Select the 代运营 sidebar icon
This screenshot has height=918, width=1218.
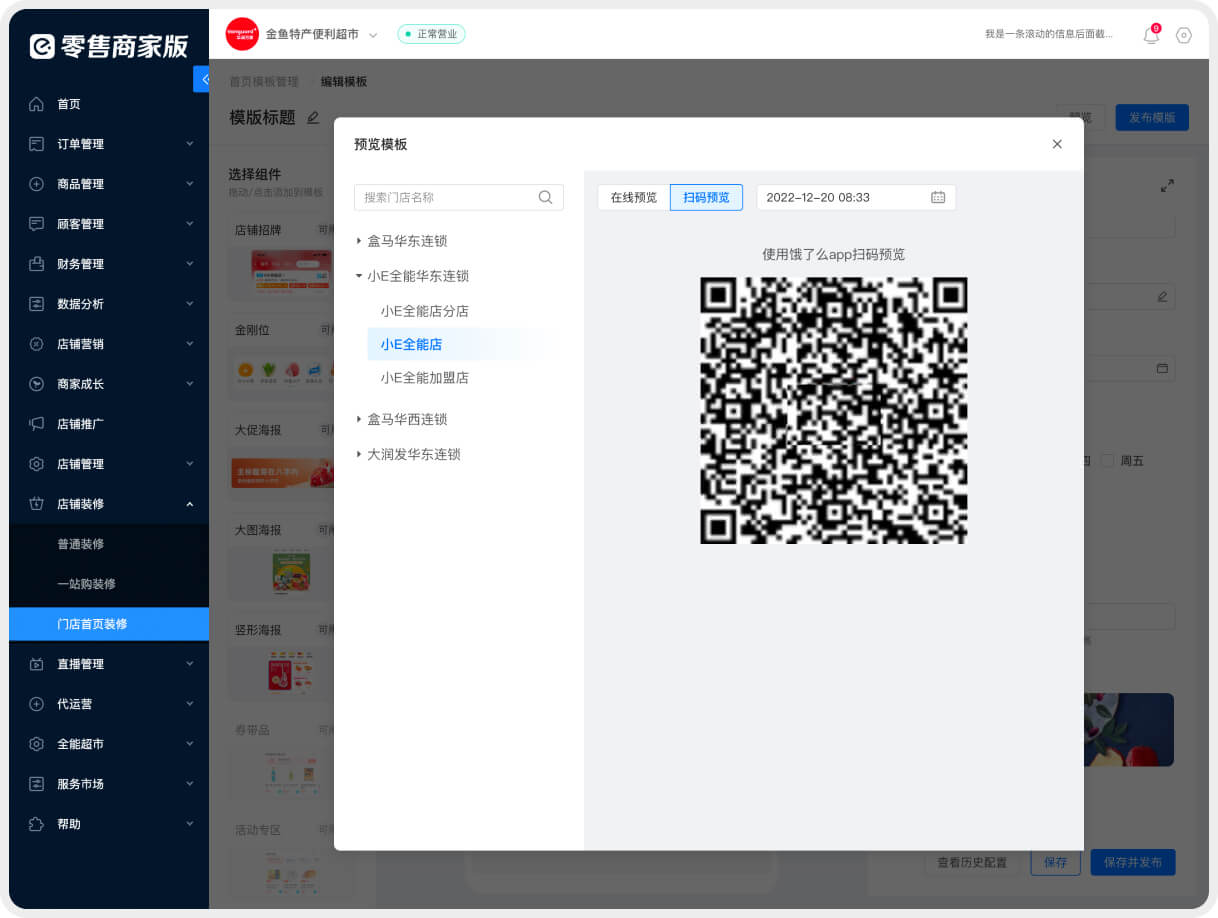click(x=37, y=704)
